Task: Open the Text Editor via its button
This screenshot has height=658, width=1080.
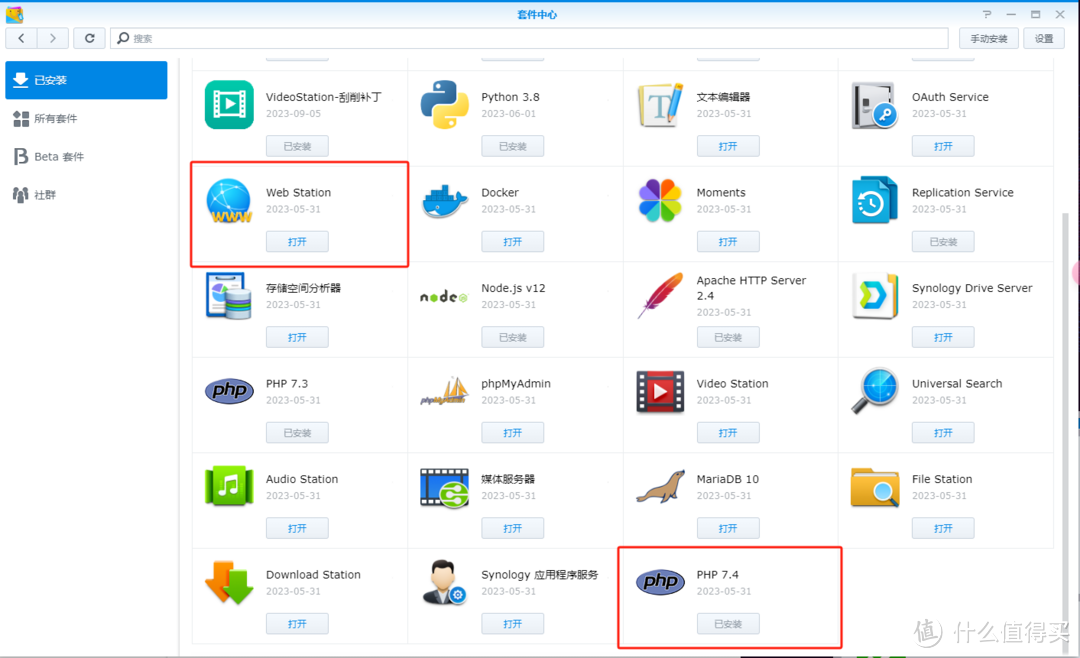Action: 728,146
